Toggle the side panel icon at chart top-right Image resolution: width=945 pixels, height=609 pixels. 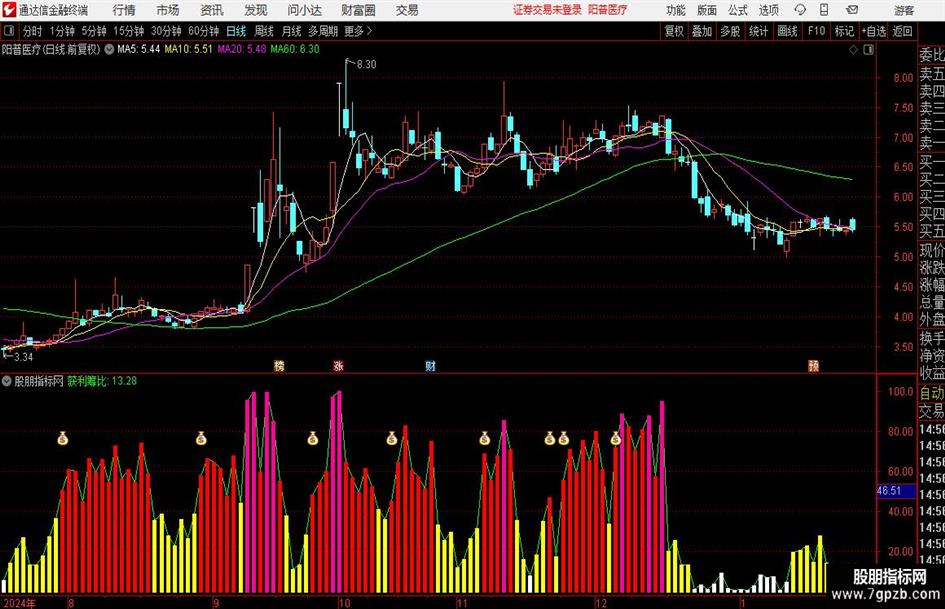coord(868,50)
